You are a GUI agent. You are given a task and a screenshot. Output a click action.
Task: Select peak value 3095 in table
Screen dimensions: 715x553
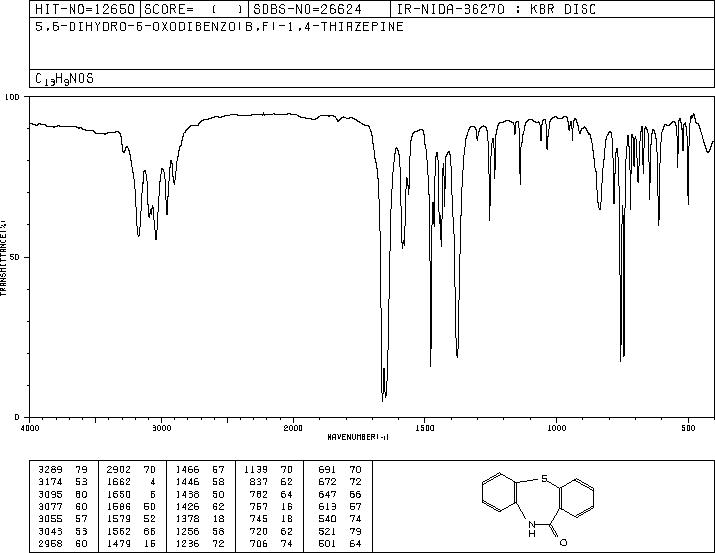50,494
